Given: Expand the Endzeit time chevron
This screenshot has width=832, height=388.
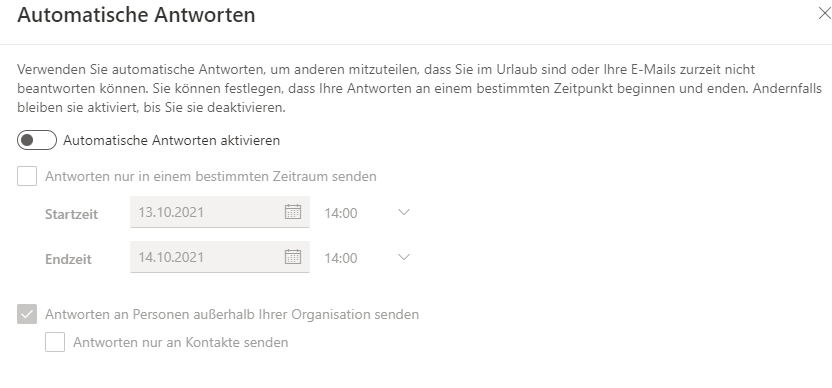Looking at the screenshot, I should 404,257.
